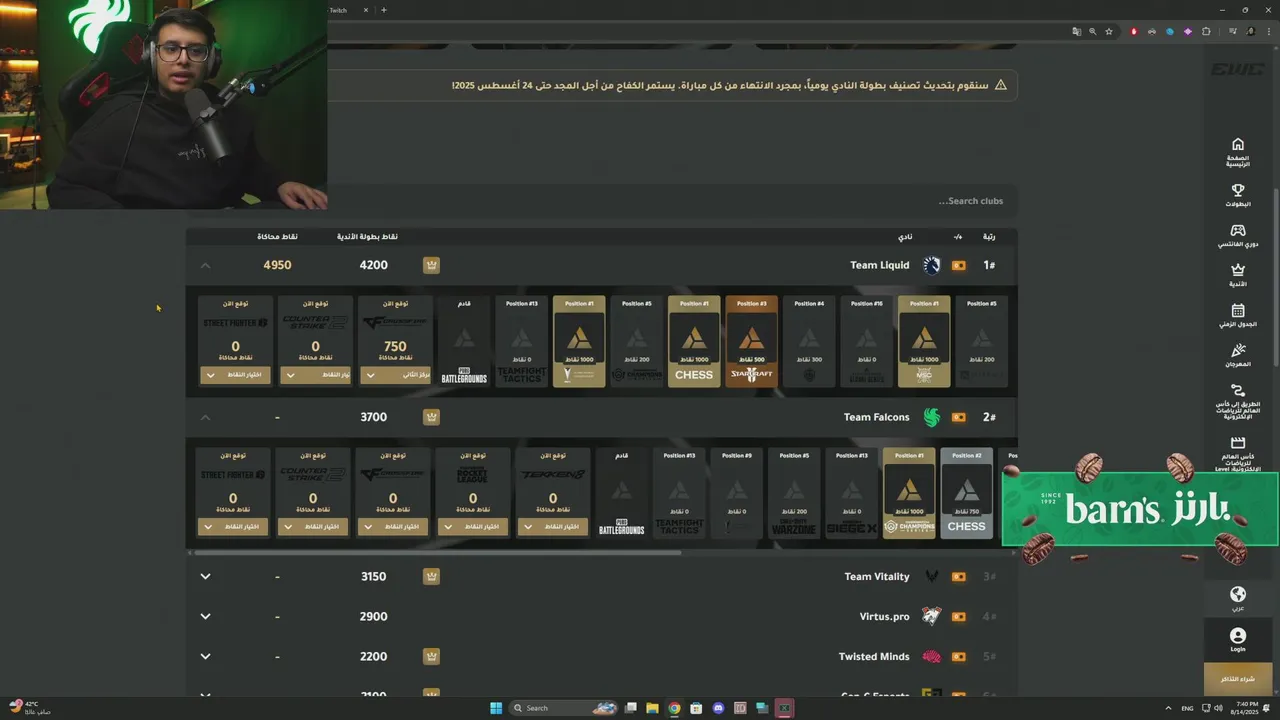Open the Home page sidebar icon
The image size is (1280, 720).
(x=1238, y=144)
